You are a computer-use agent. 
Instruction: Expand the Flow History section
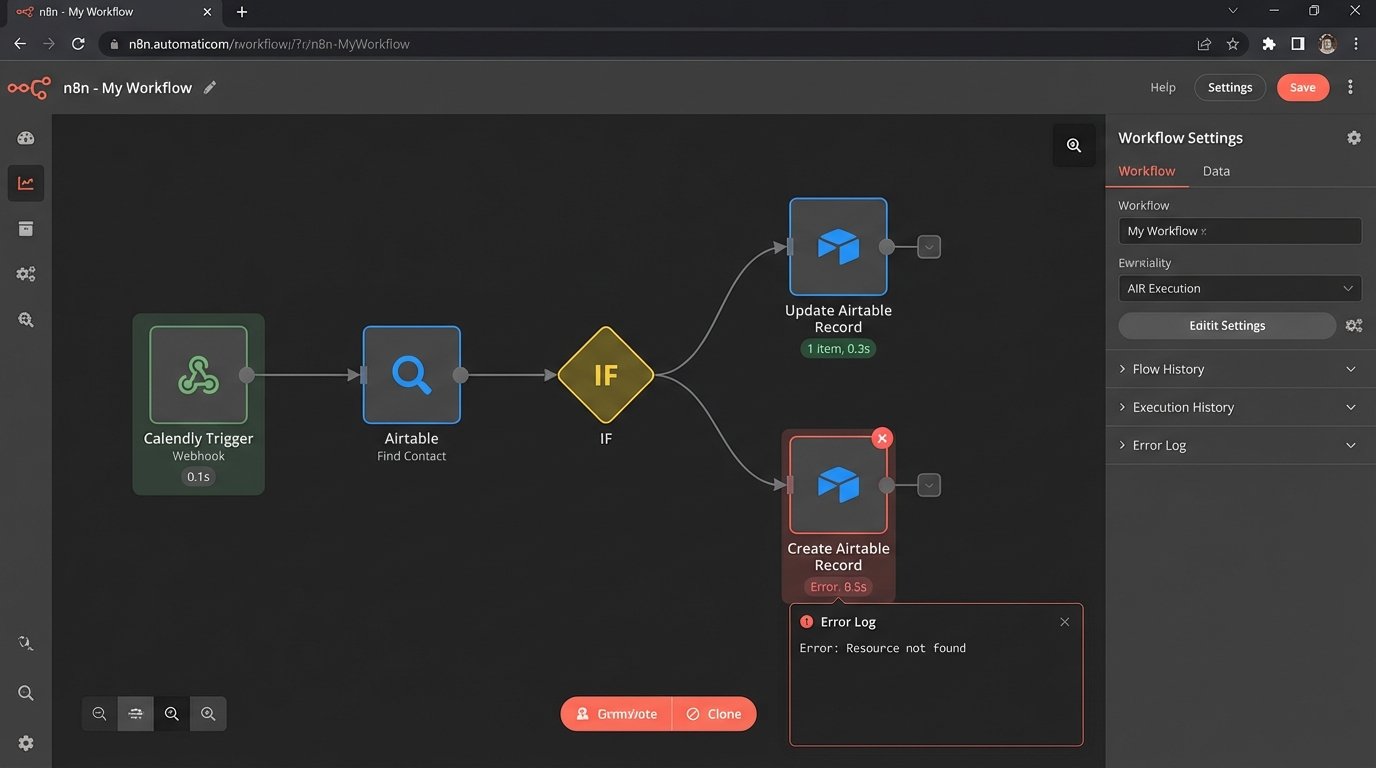point(1239,369)
